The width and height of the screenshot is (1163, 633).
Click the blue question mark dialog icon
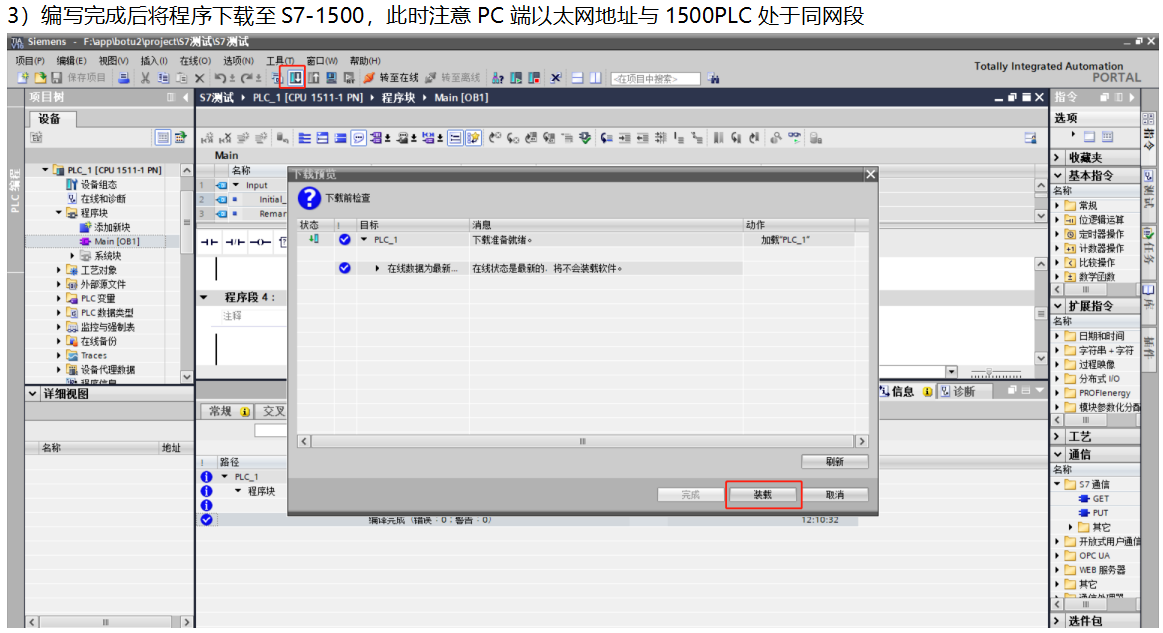tap(309, 198)
